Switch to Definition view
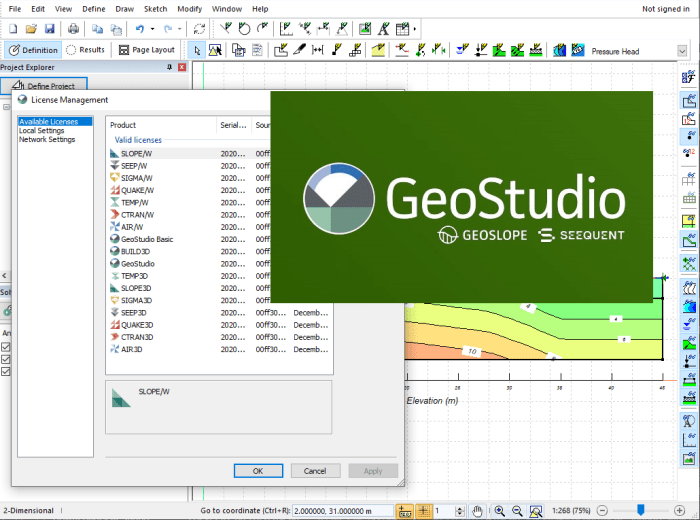This screenshot has width=700, height=520. pos(33,50)
